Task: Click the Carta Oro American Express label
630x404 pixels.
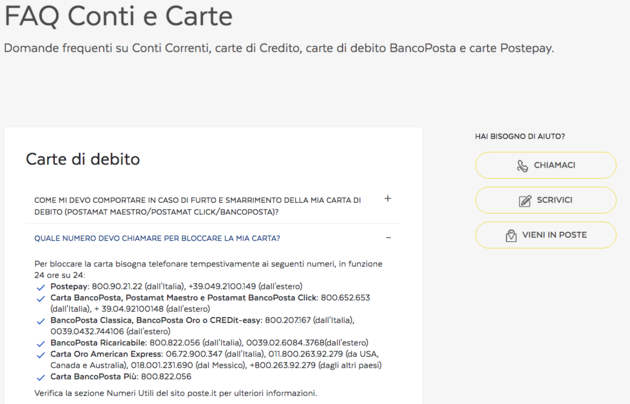Action: coord(106,354)
